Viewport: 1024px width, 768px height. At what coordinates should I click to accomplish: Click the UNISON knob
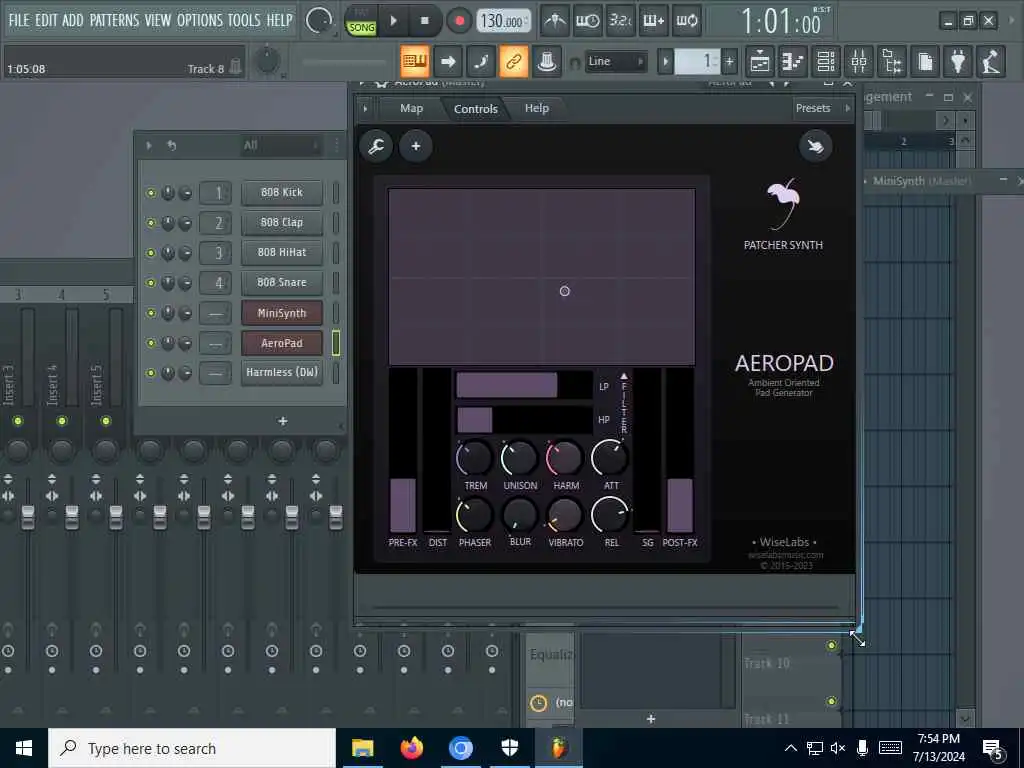(519, 458)
